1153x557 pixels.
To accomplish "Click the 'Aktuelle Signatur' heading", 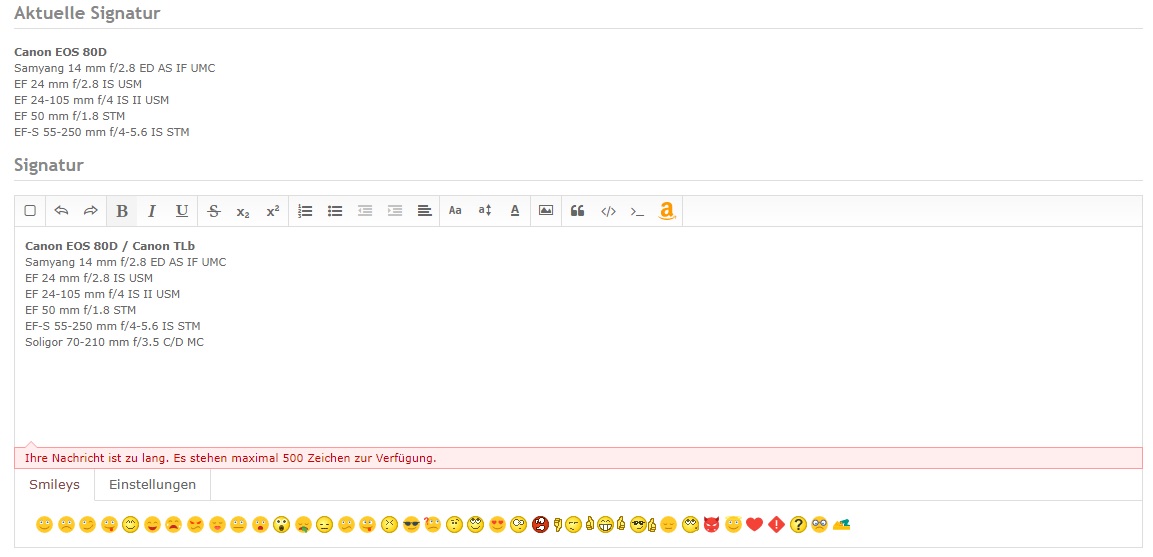I will point(87,13).
